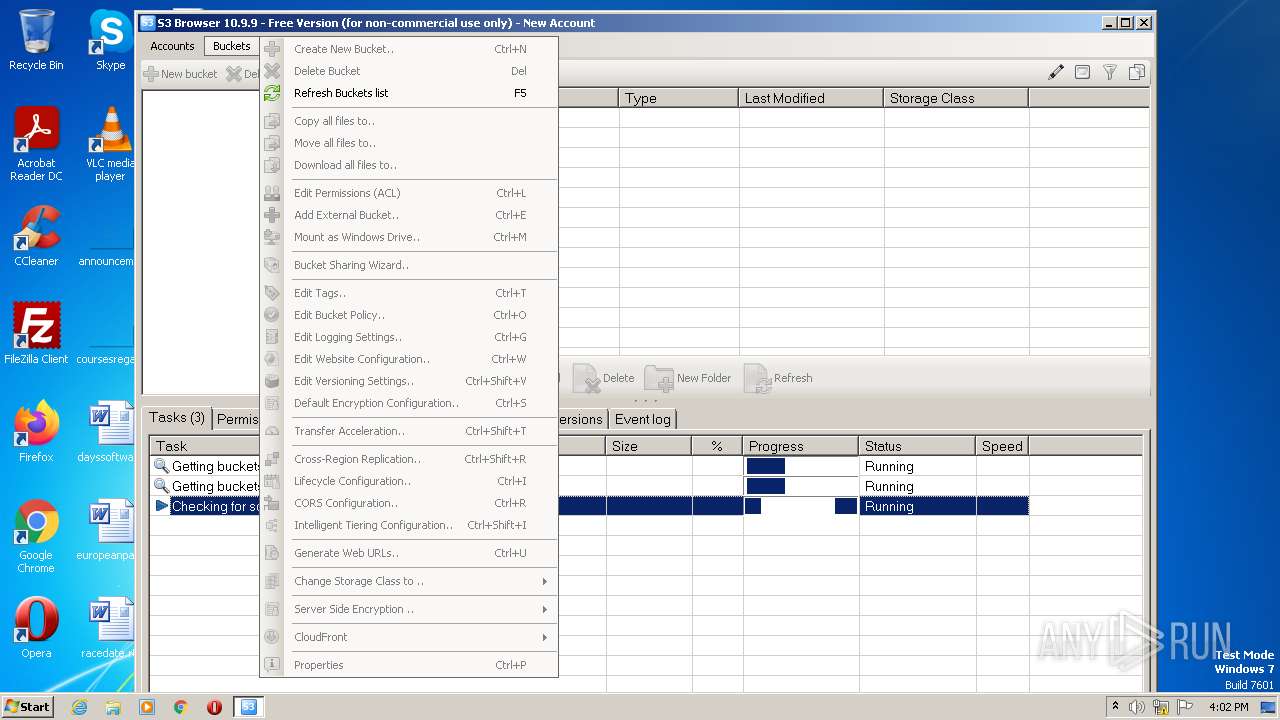Image resolution: width=1280 pixels, height=720 pixels.
Task: Expand the Server Side Encryption submenu
Action: point(408,609)
